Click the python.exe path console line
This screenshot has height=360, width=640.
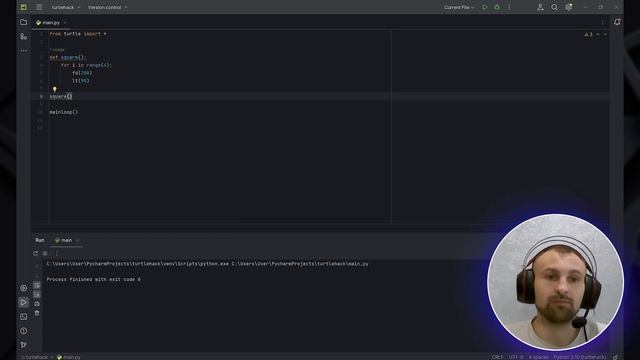[207, 264]
